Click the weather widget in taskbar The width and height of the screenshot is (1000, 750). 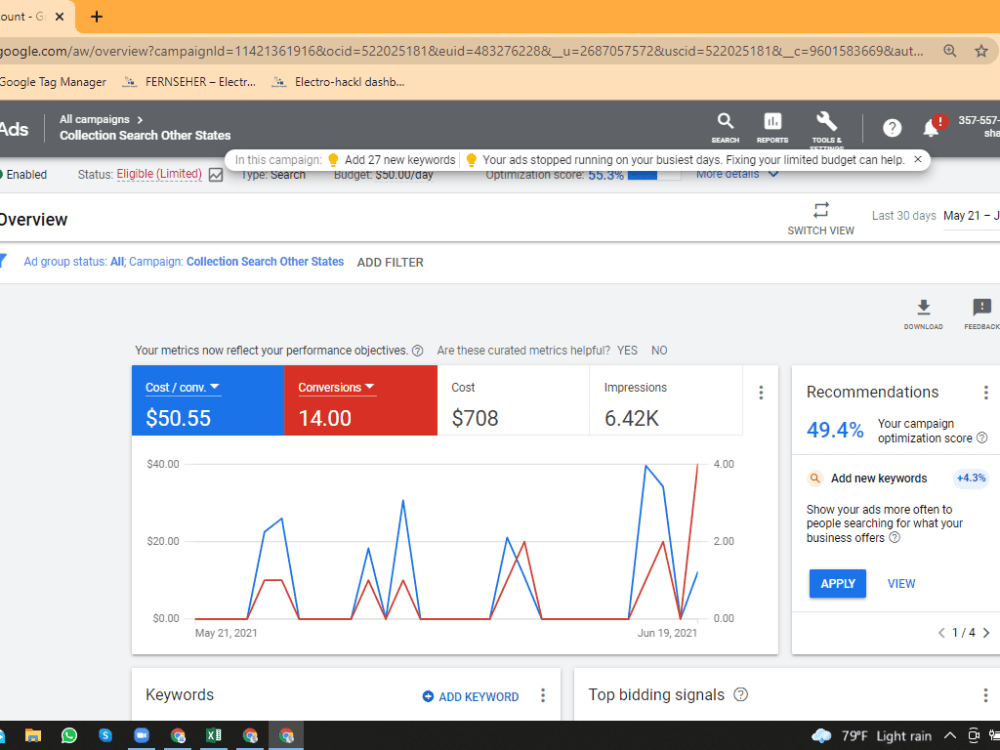point(871,735)
